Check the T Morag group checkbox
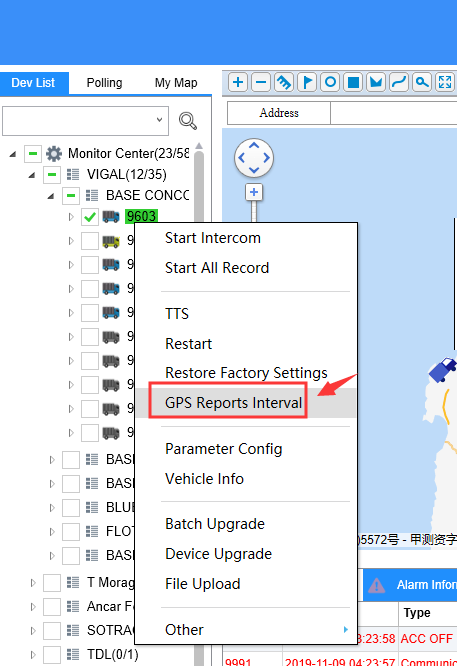Screen dimensions: 457x666 [x=52, y=583]
